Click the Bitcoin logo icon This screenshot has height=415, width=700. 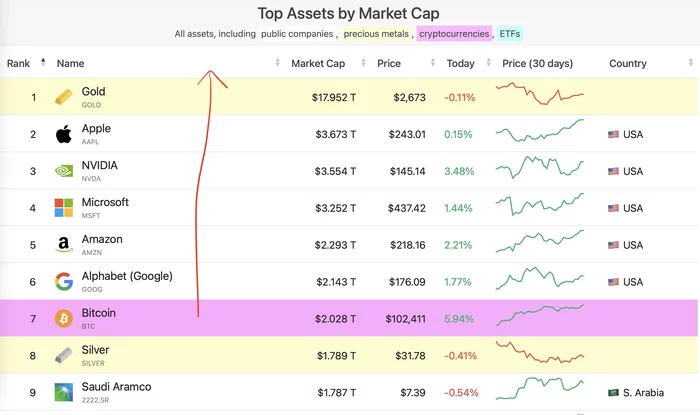click(64, 319)
